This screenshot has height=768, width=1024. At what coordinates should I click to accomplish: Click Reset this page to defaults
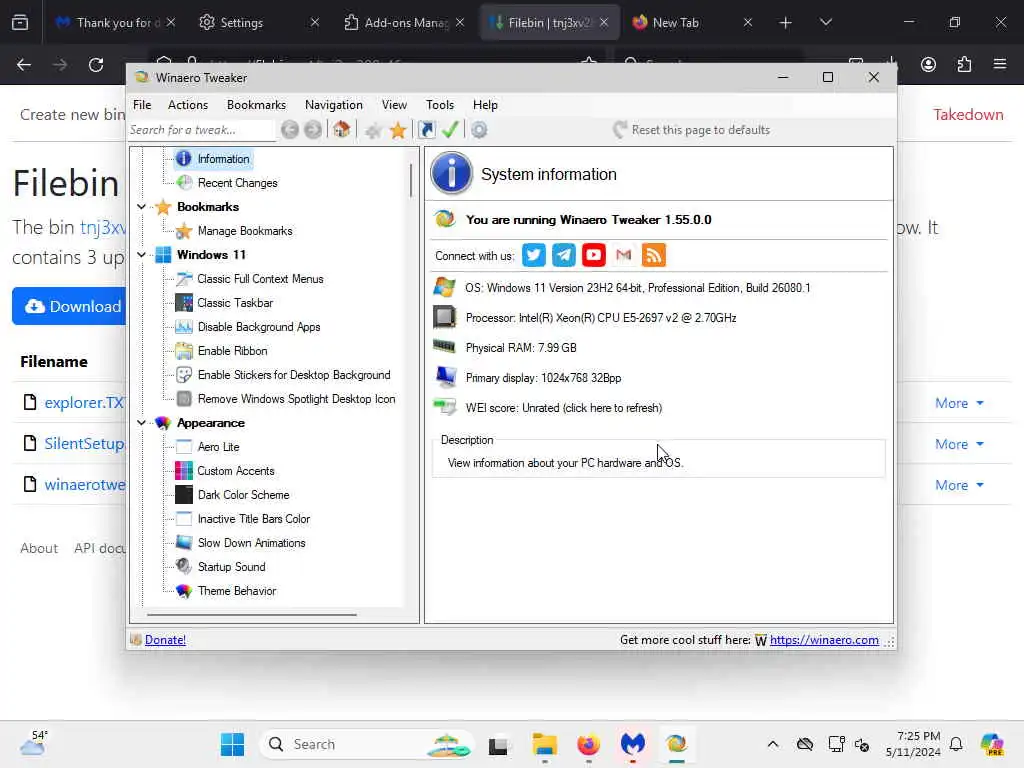[692, 130]
